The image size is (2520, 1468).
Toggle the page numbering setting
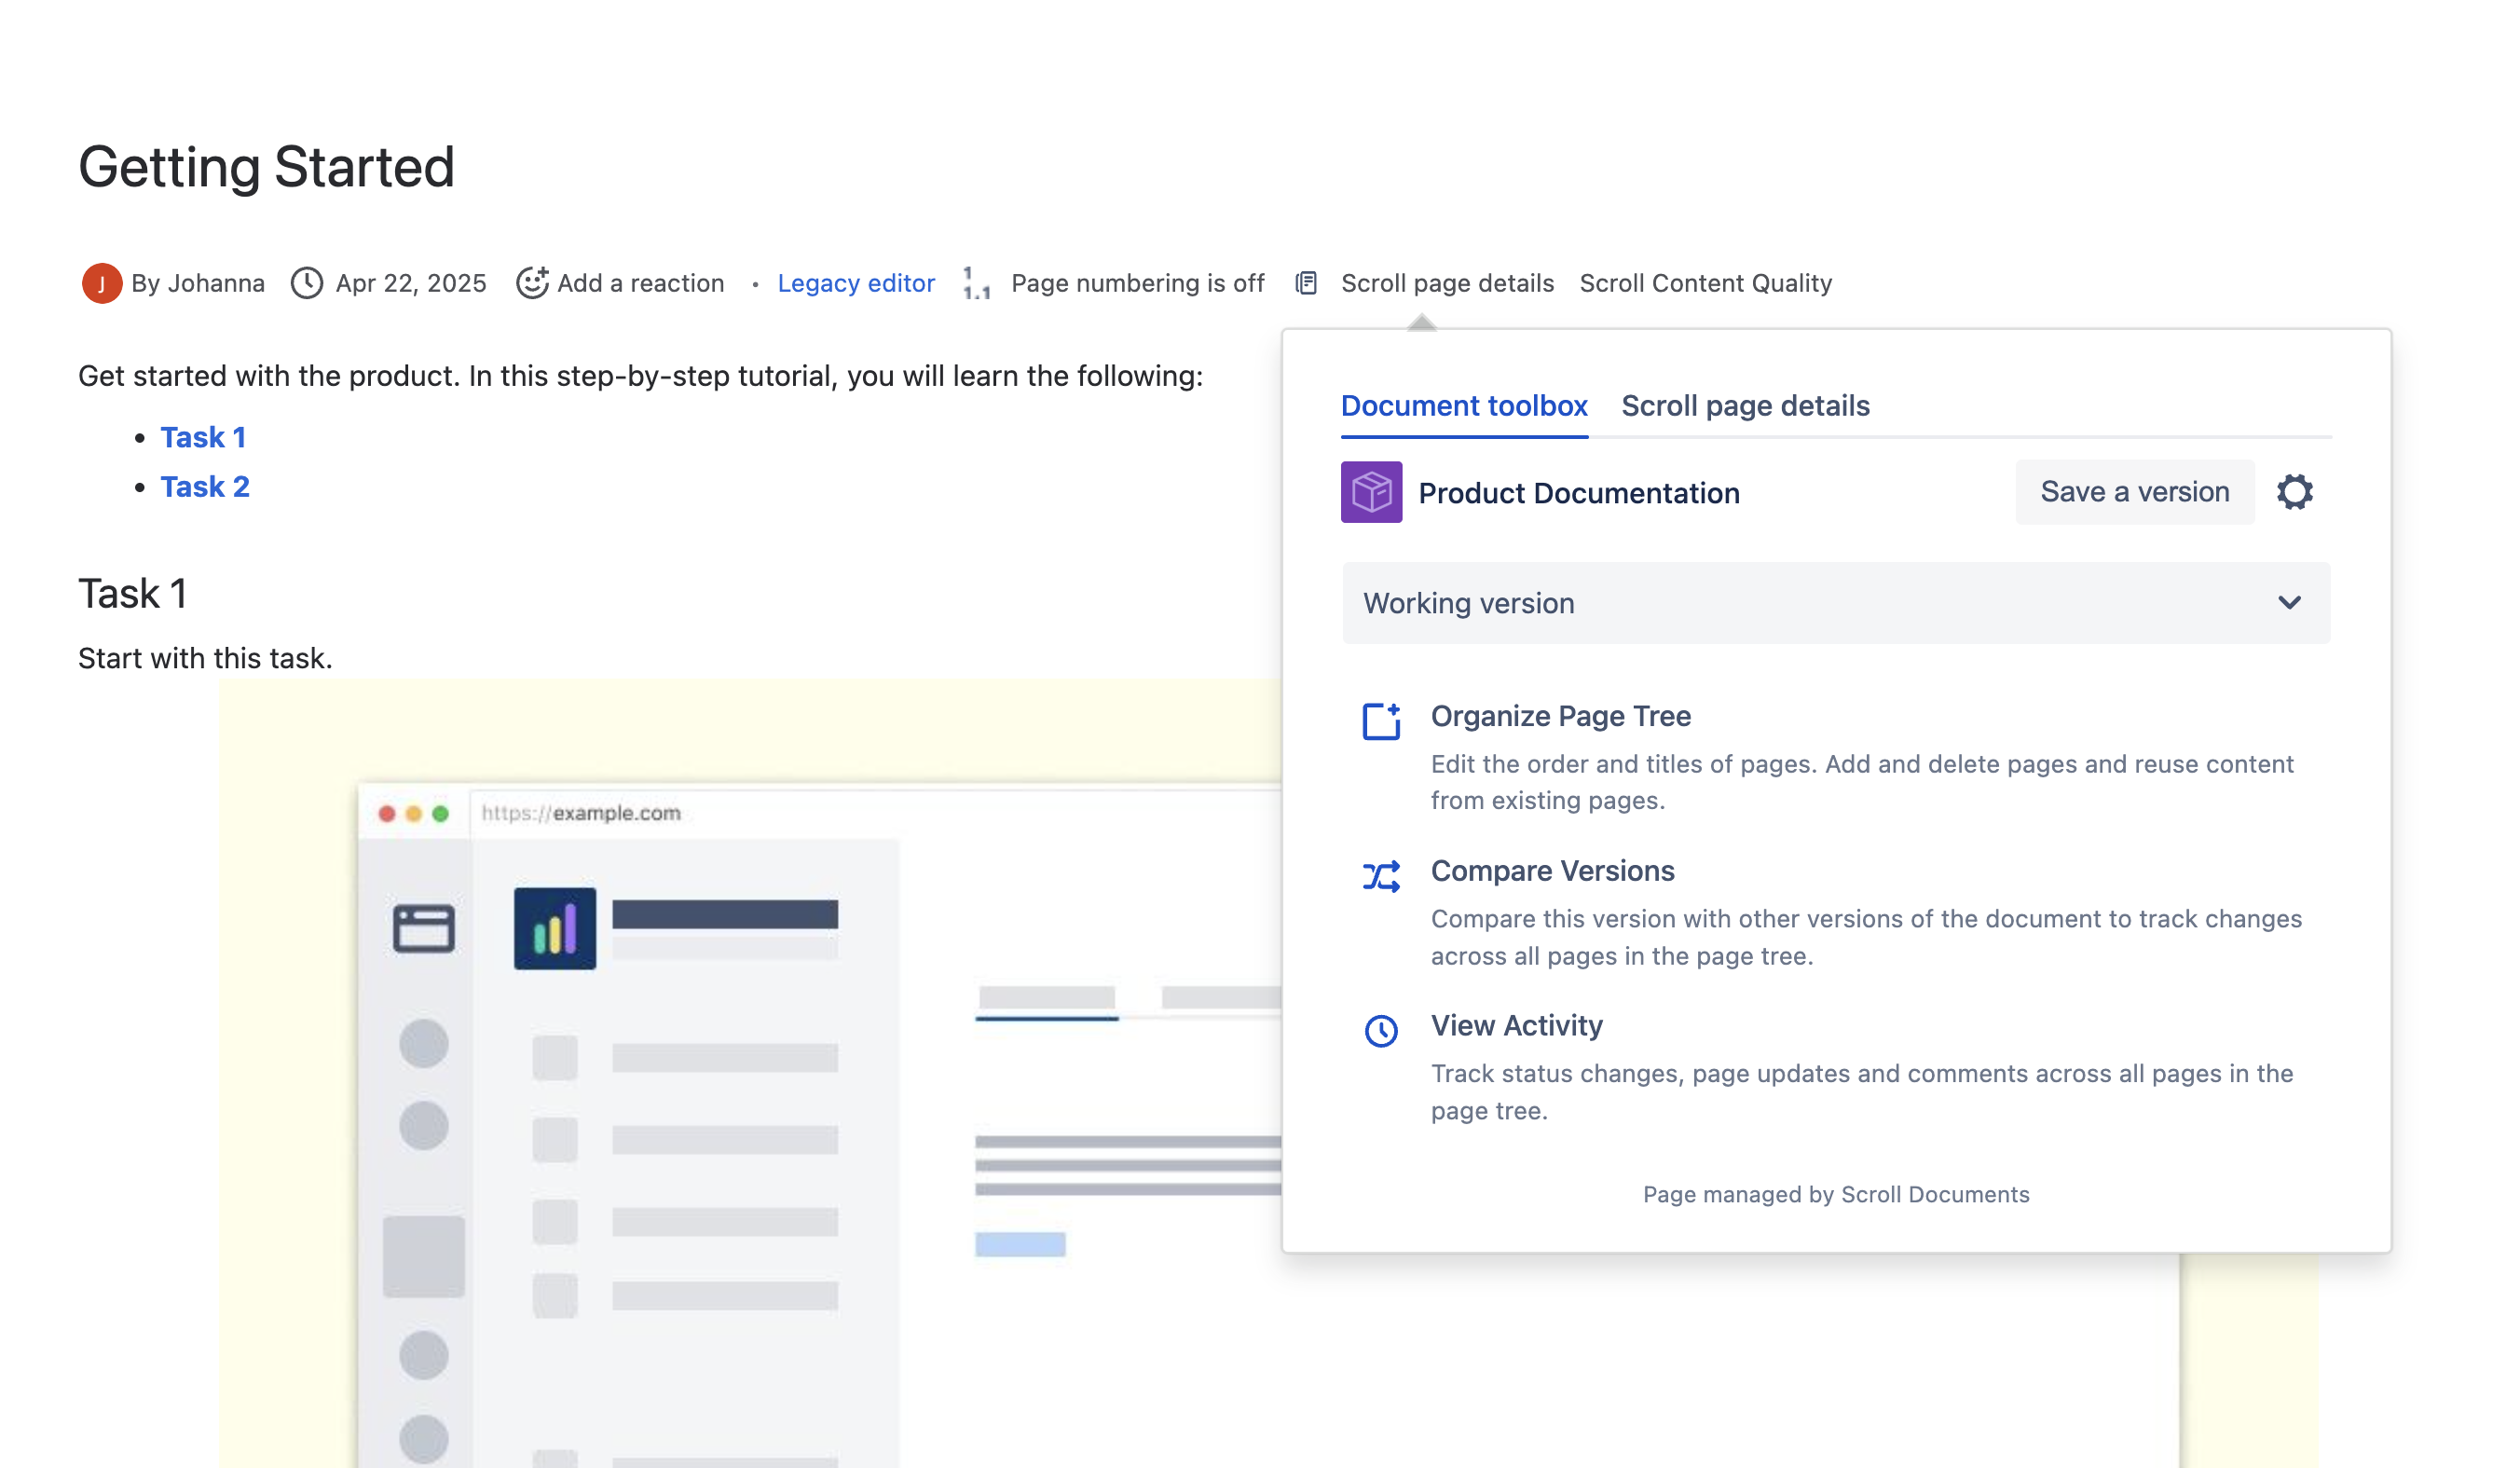click(1137, 283)
